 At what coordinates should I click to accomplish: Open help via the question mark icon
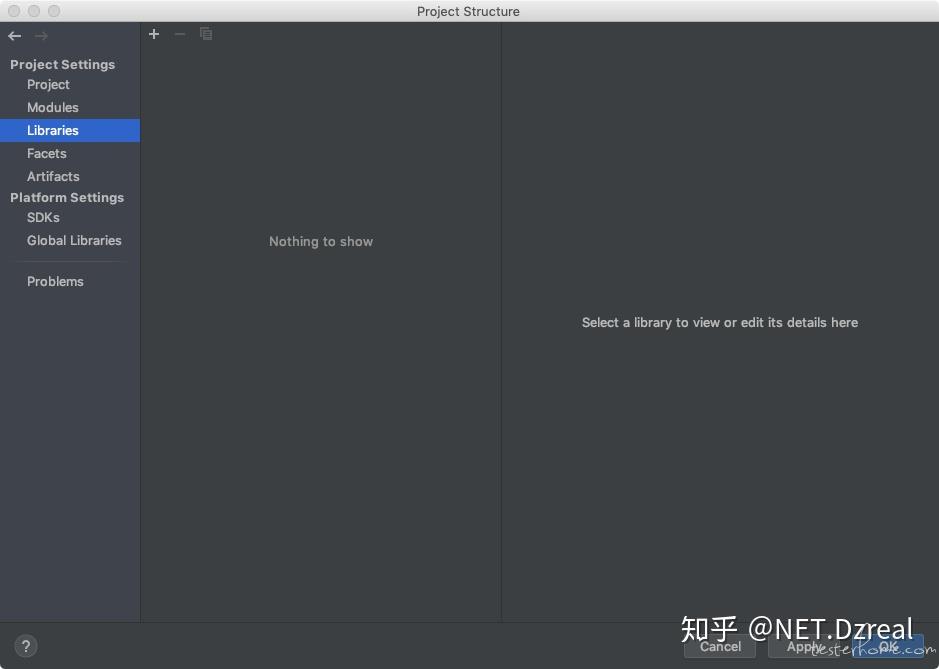(x=26, y=646)
